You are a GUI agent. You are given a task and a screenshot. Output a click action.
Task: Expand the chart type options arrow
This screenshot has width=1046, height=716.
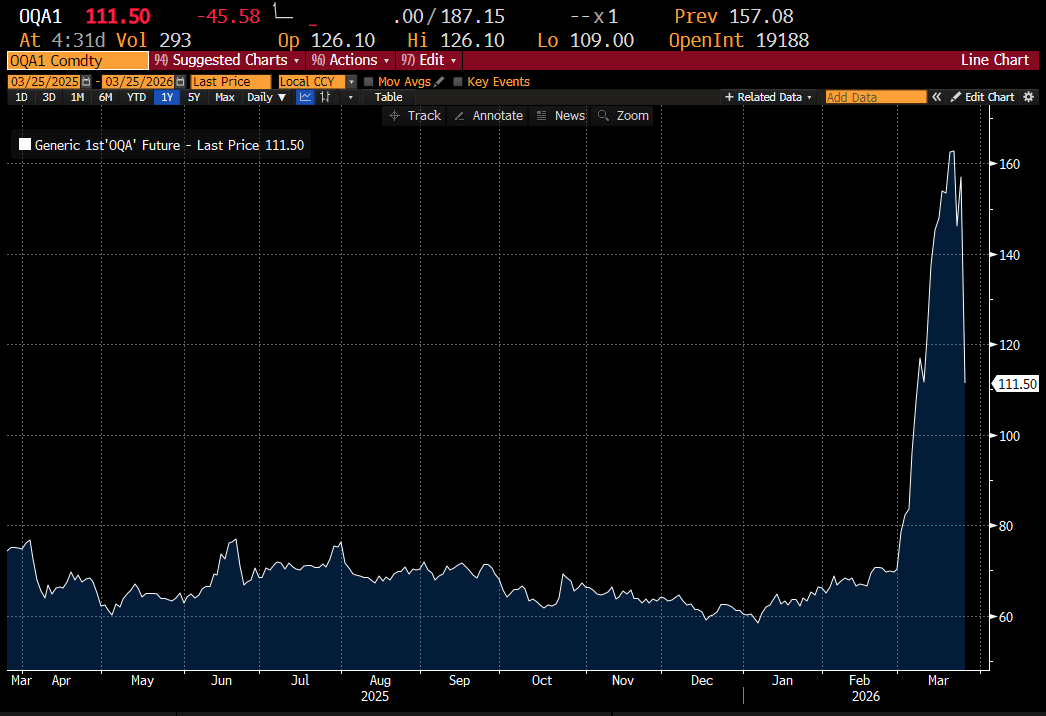click(x=351, y=97)
